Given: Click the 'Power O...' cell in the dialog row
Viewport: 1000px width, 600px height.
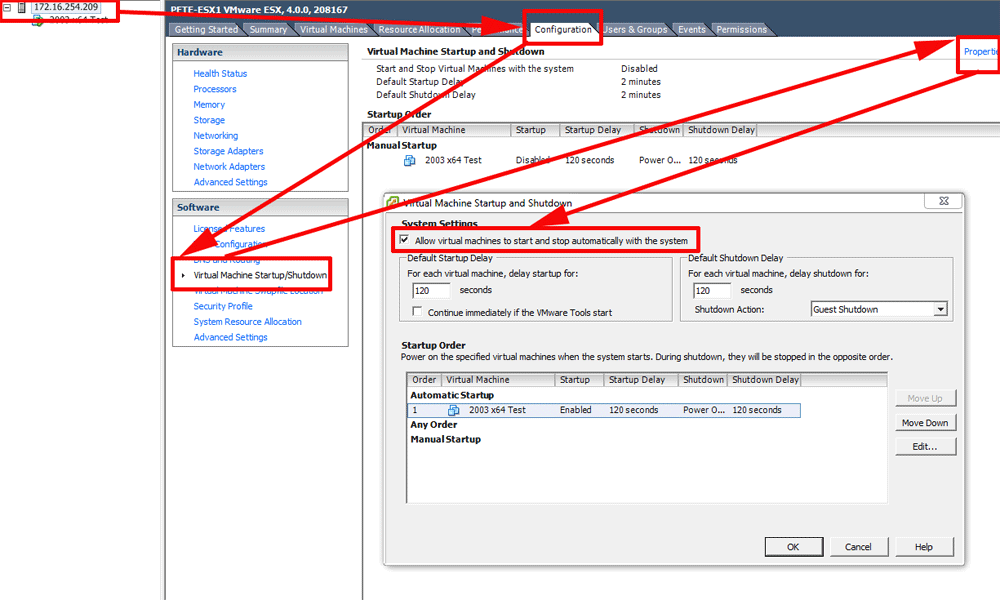Looking at the screenshot, I should pyautogui.click(x=703, y=410).
